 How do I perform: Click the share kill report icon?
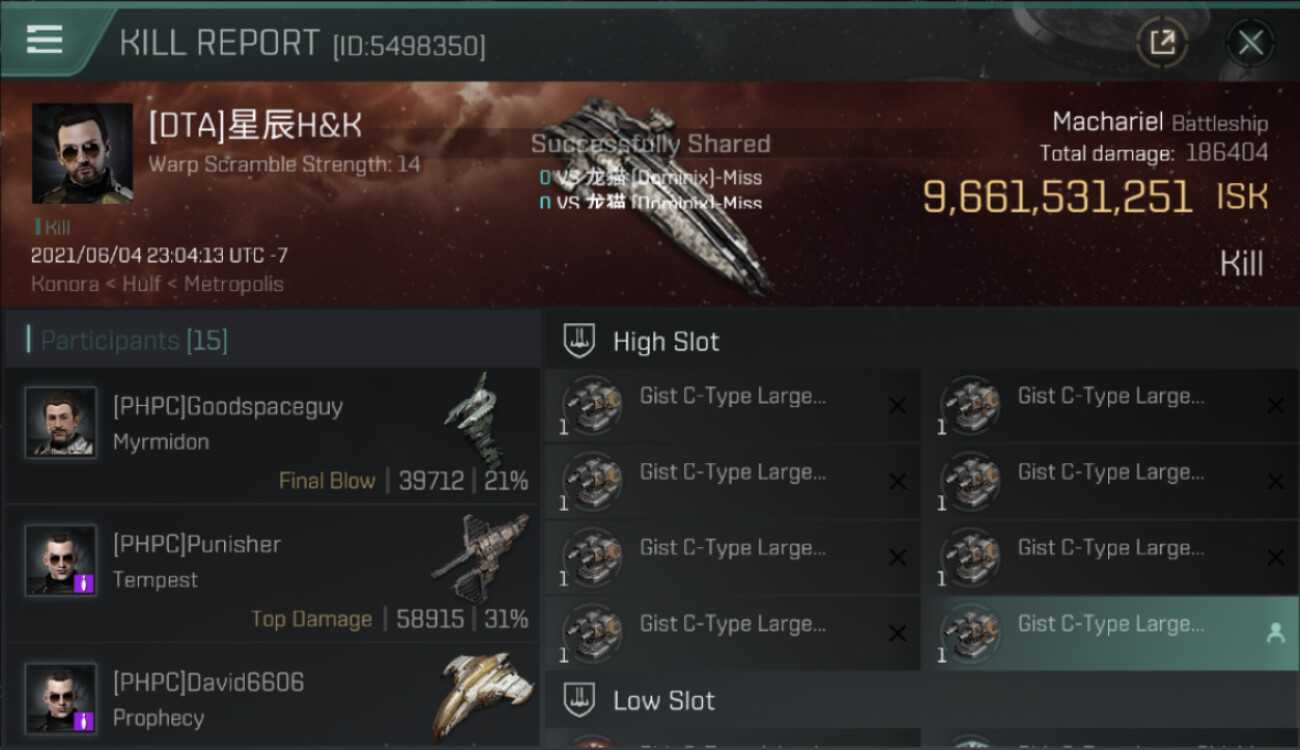[x=1162, y=43]
